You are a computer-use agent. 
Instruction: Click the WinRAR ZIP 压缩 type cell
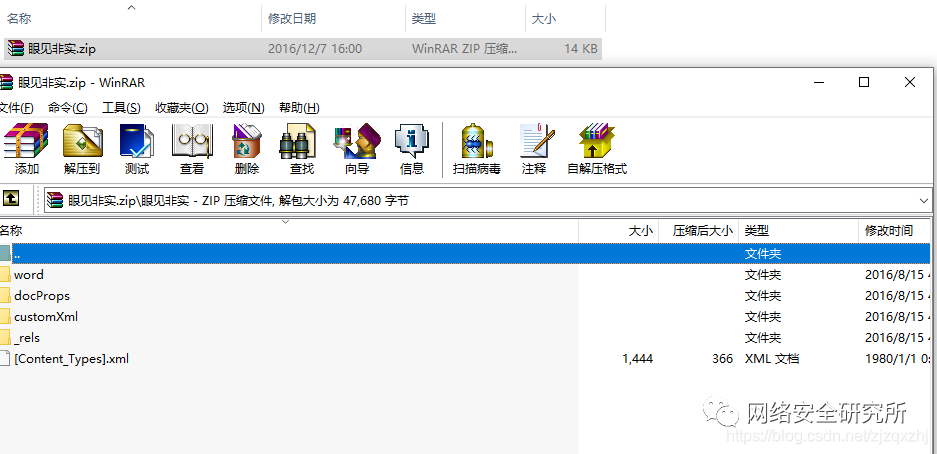(x=465, y=49)
